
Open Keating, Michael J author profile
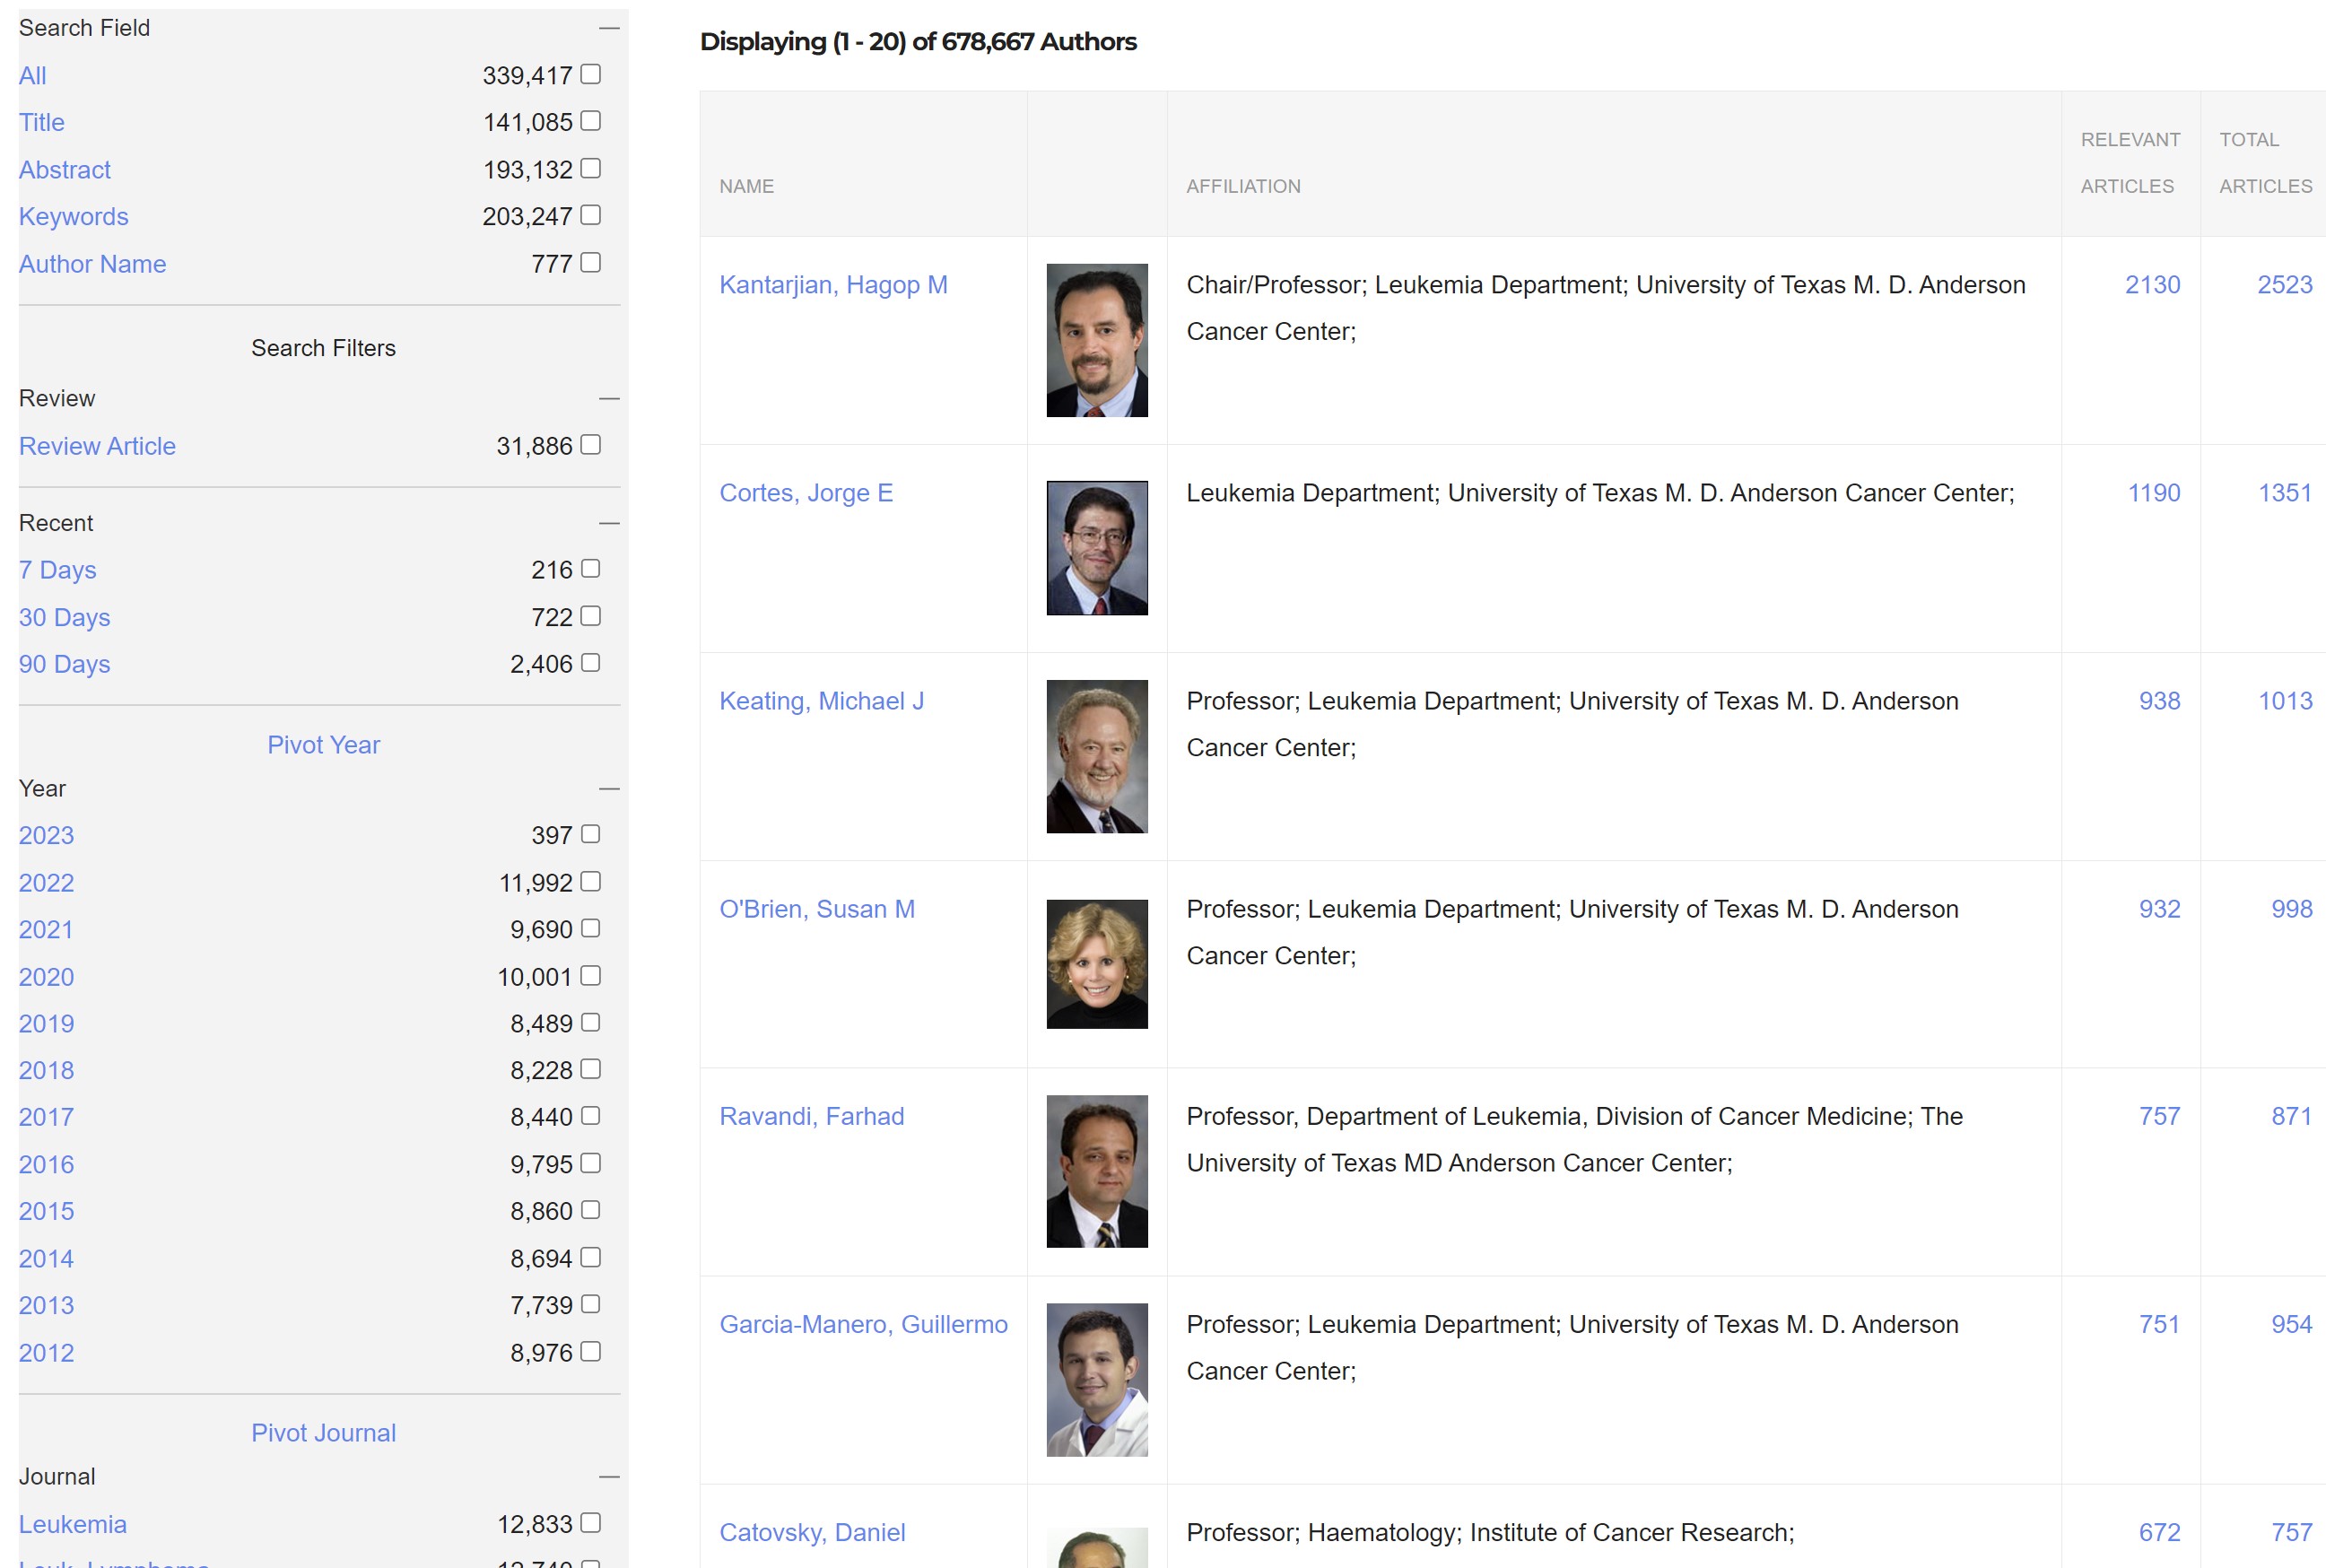click(x=821, y=701)
